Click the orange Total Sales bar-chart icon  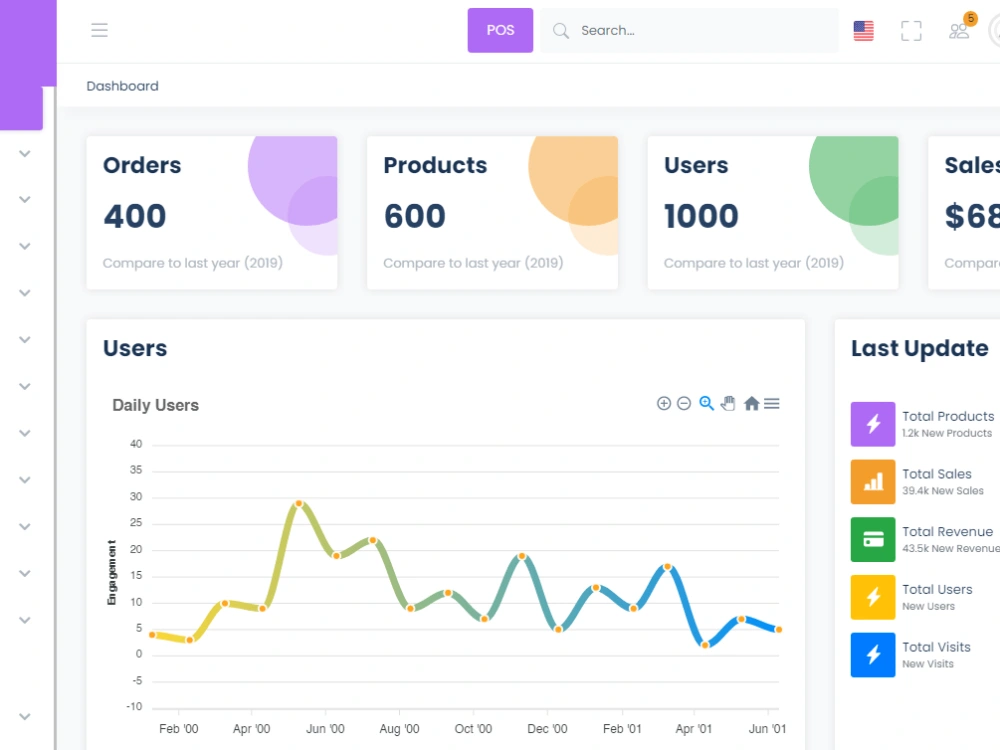[x=873, y=482]
